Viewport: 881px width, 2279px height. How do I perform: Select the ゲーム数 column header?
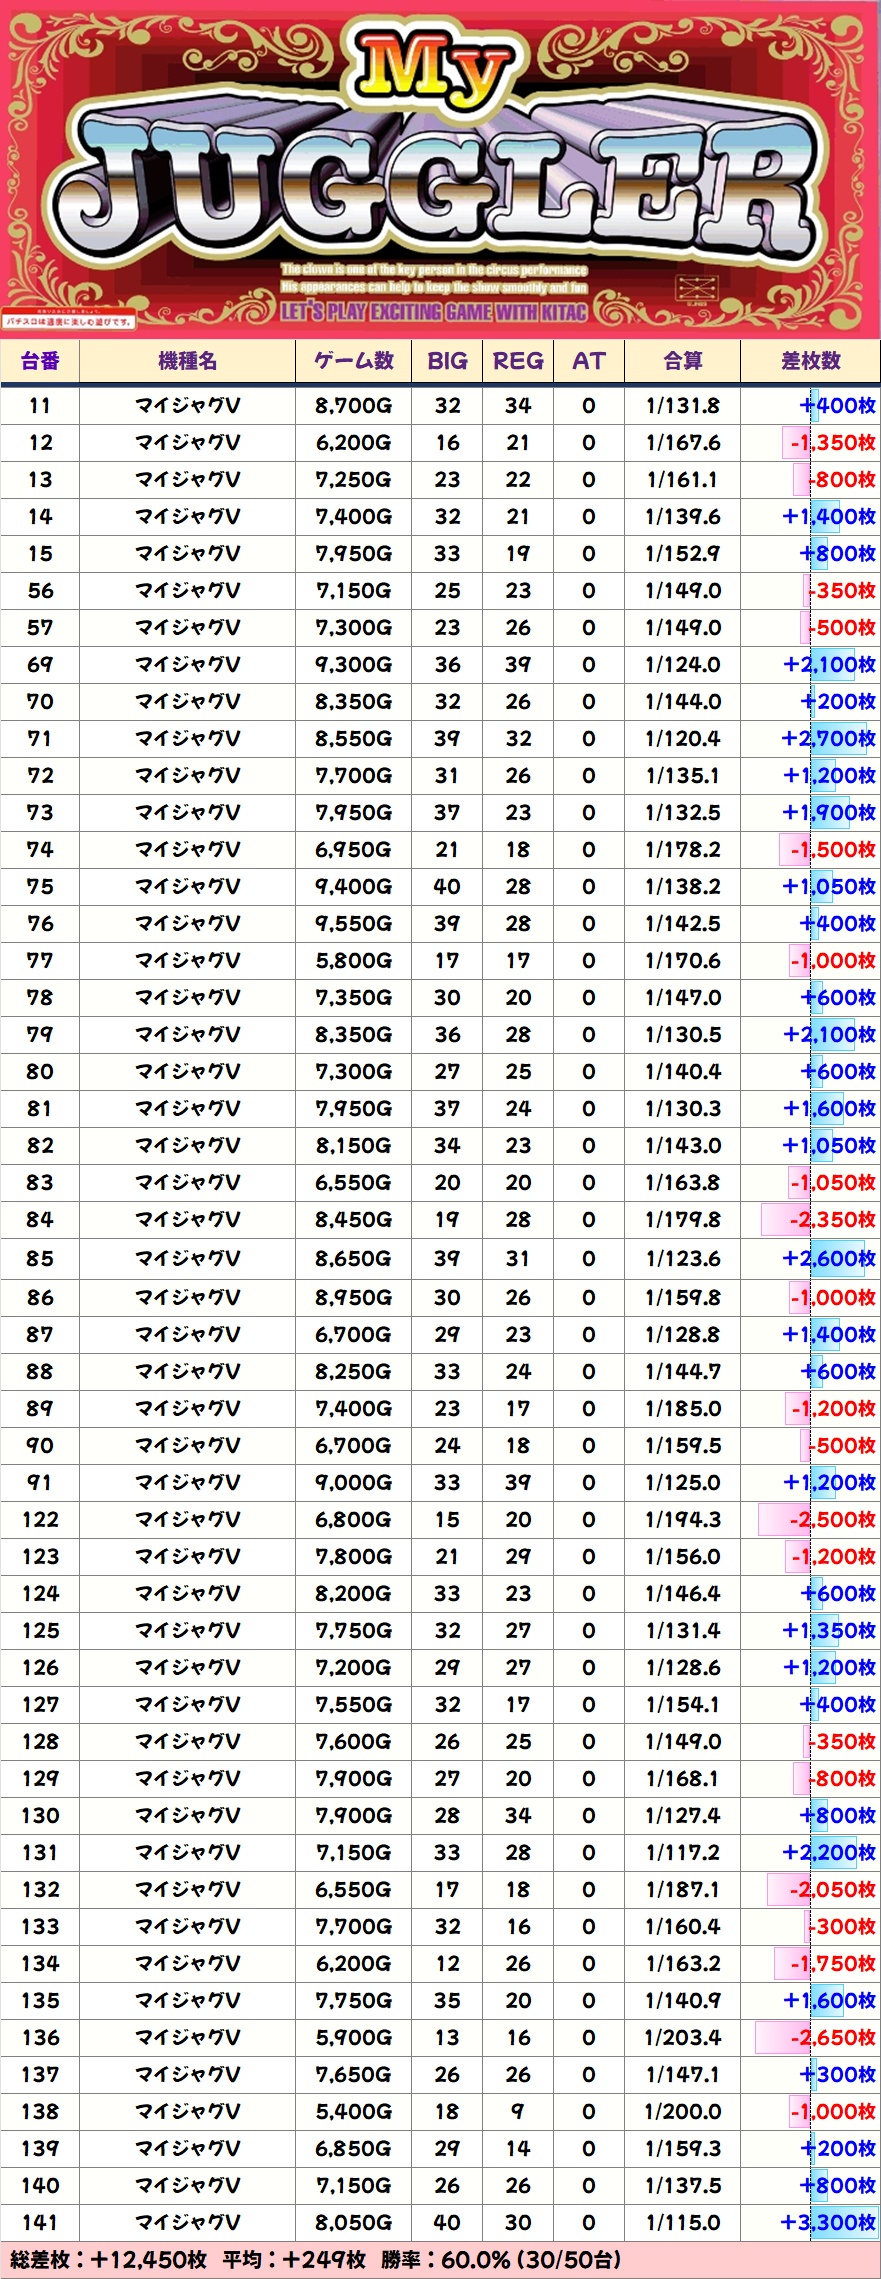[x=353, y=361]
